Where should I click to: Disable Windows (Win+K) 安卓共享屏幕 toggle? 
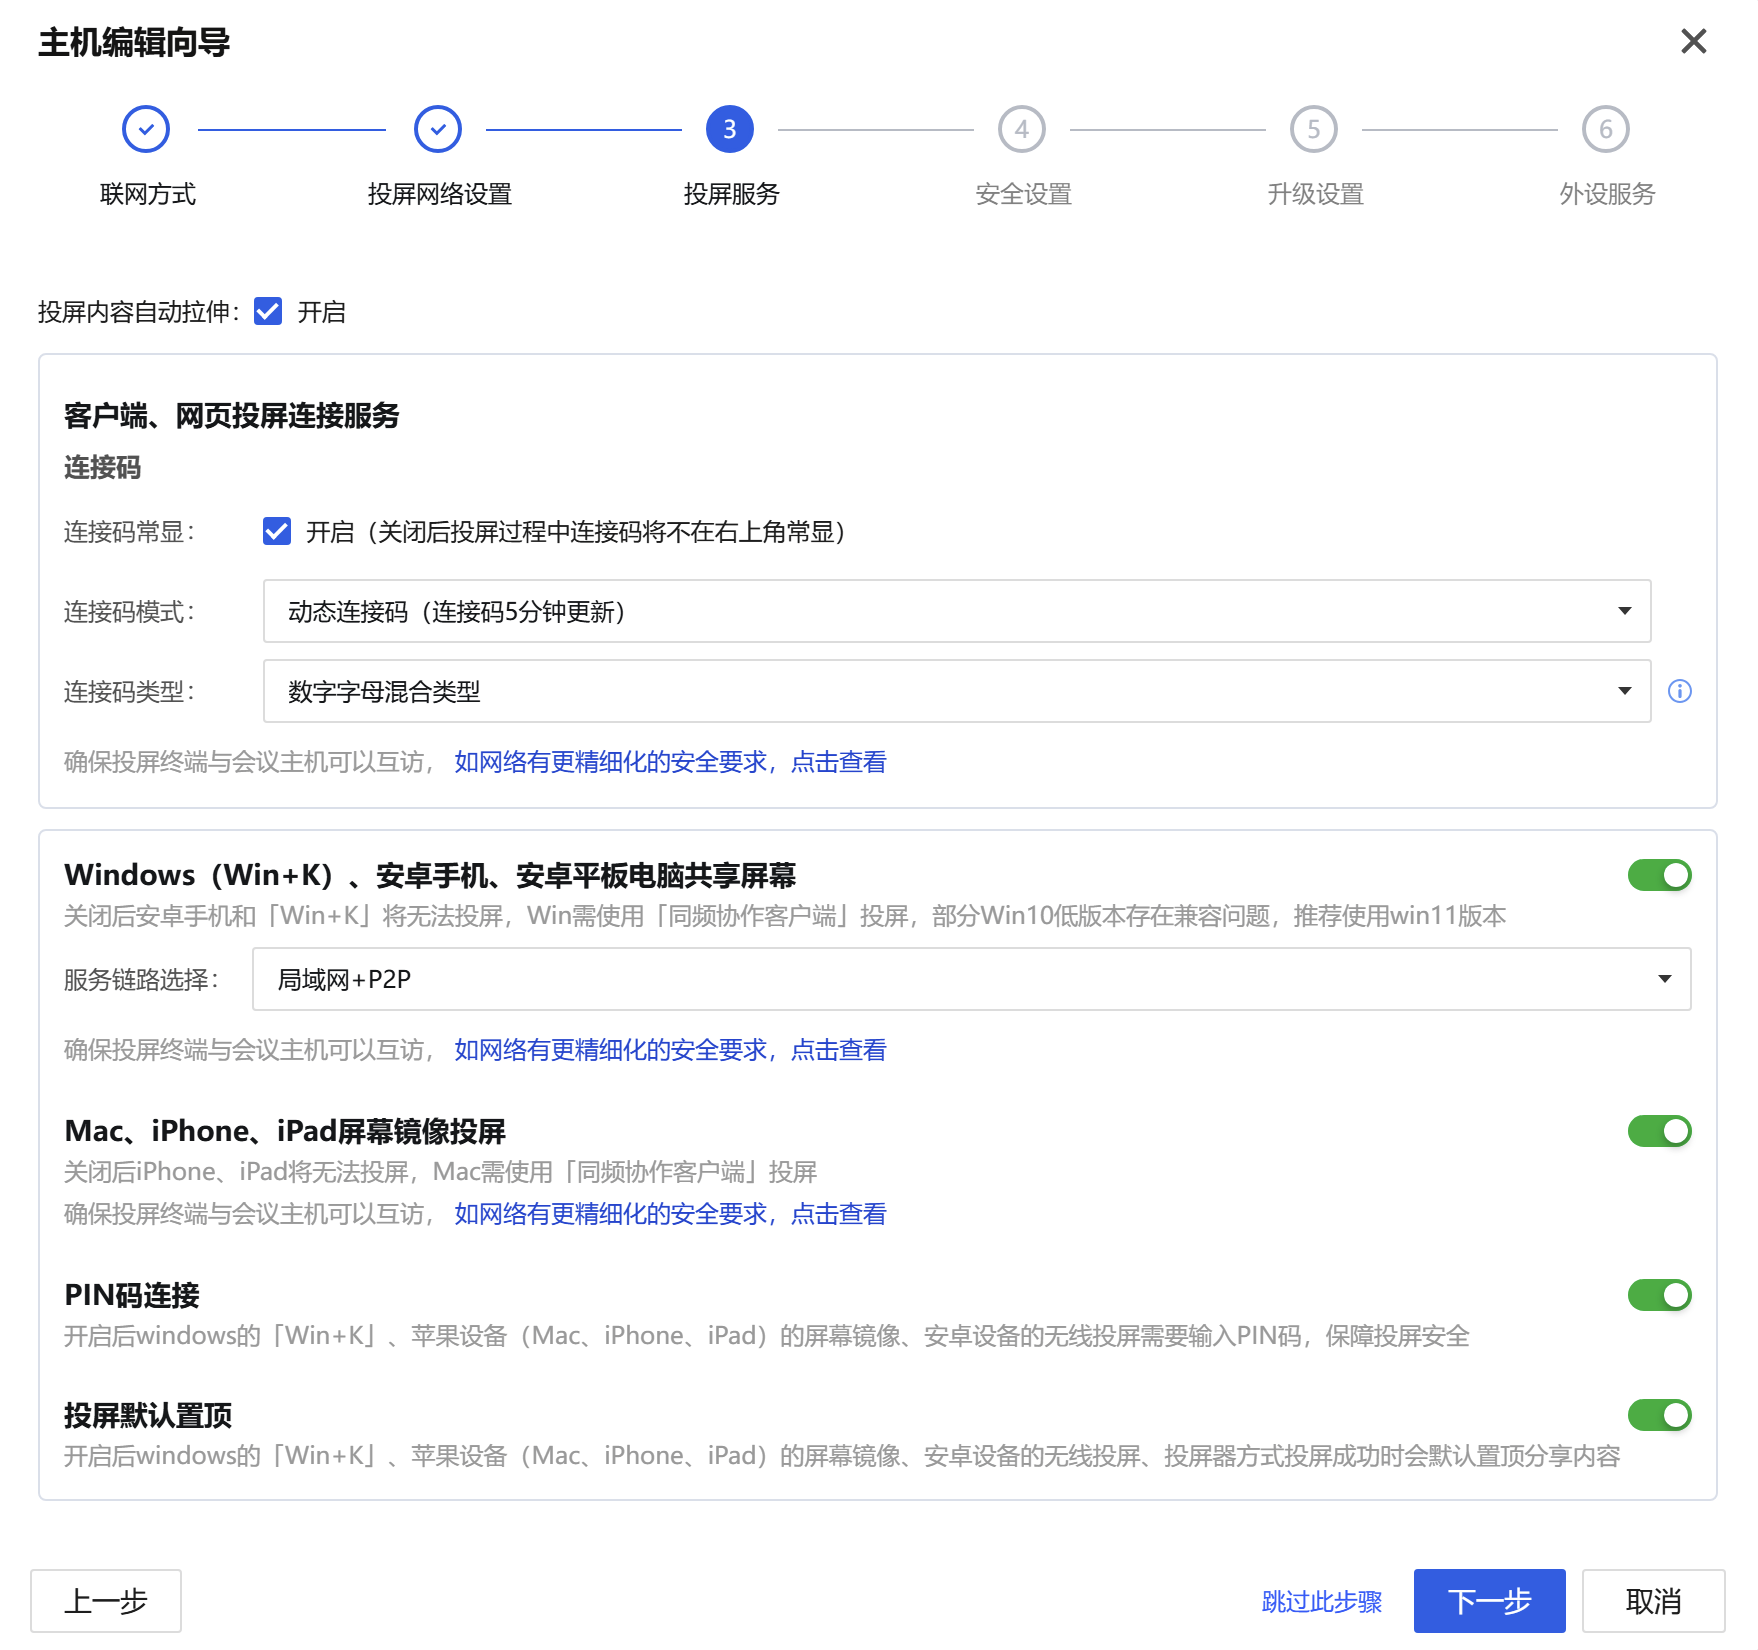pos(1659,875)
